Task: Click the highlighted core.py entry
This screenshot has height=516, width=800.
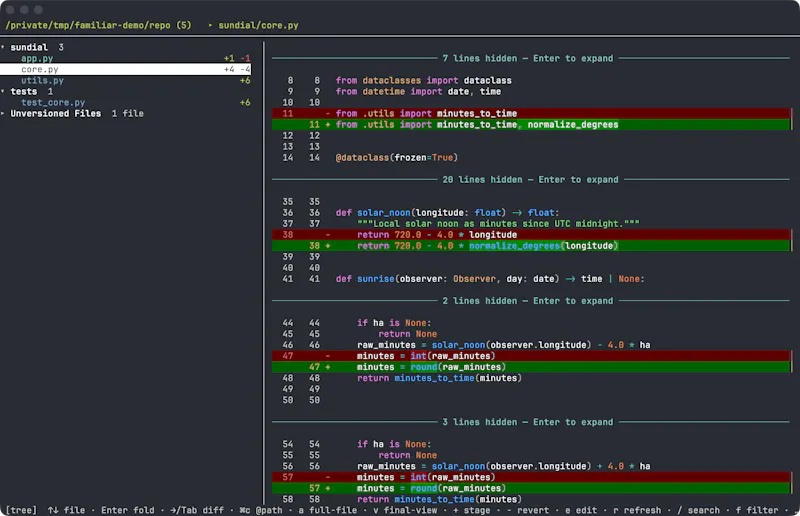Action: pyautogui.click(x=126, y=69)
